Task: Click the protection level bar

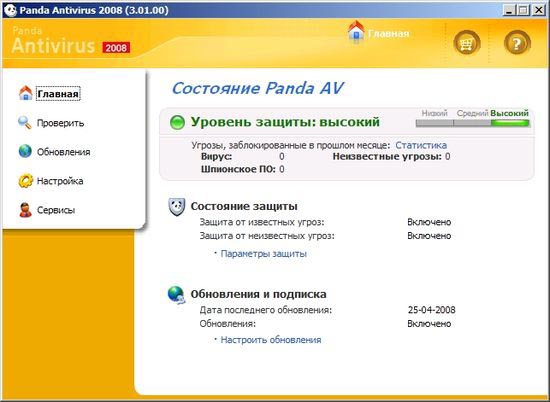Action: (472, 123)
